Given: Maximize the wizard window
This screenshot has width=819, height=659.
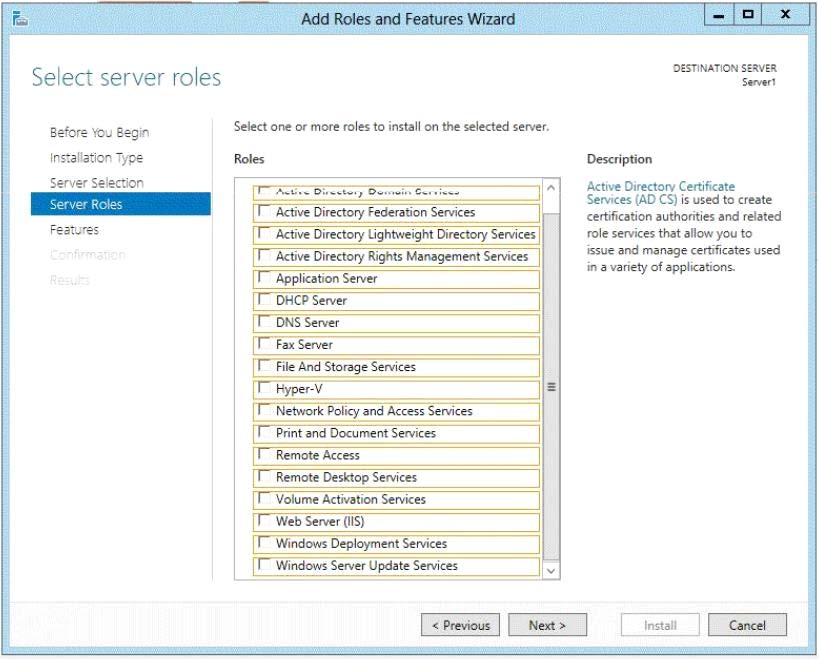Looking at the screenshot, I should [x=747, y=16].
